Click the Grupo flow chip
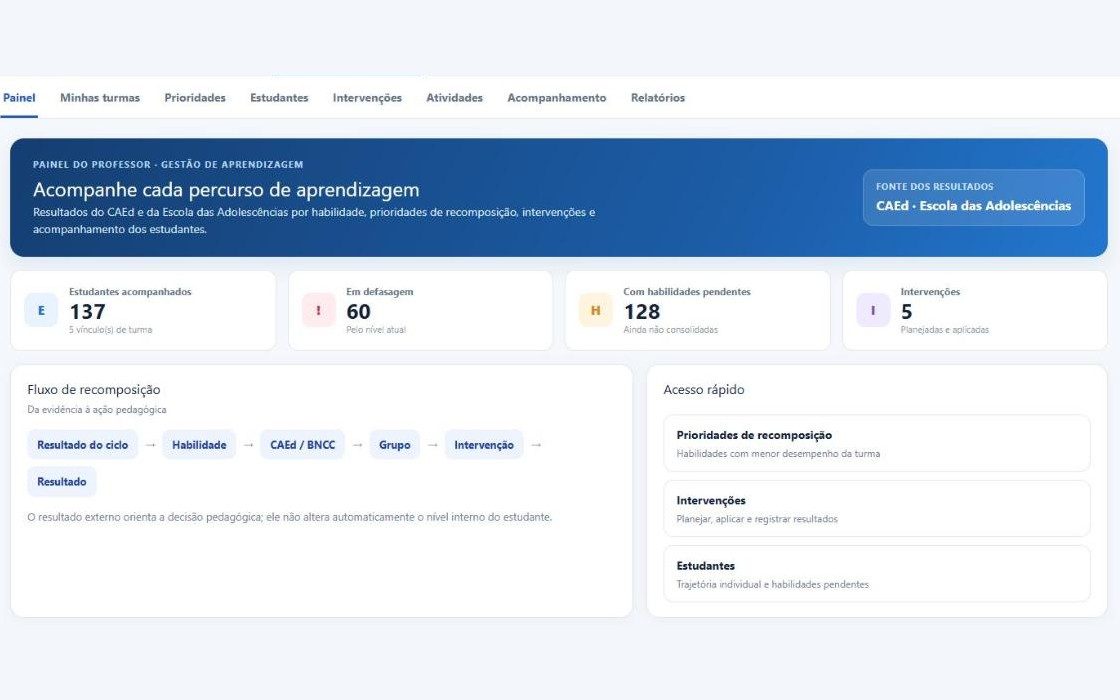The height and width of the screenshot is (700, 1120). pyautogui.click(x=395, y=444)
